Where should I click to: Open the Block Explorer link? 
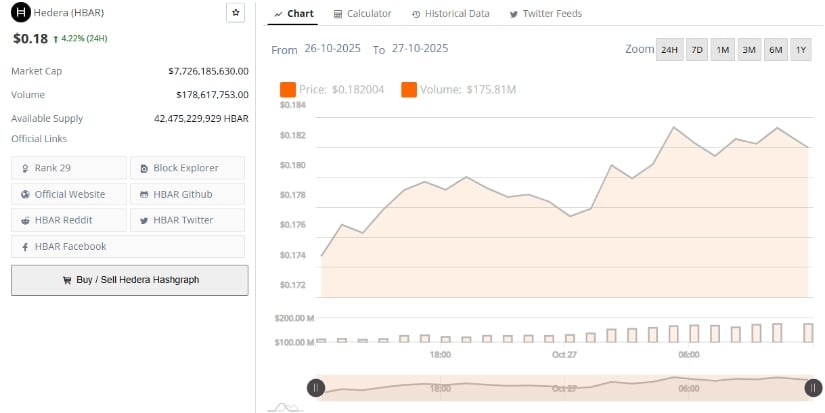point(188,168)
